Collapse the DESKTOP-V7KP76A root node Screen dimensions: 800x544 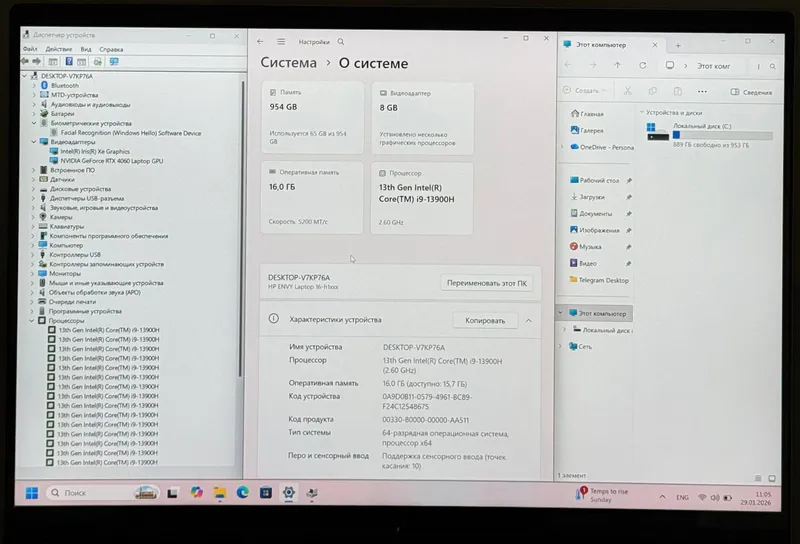[24, 76]
